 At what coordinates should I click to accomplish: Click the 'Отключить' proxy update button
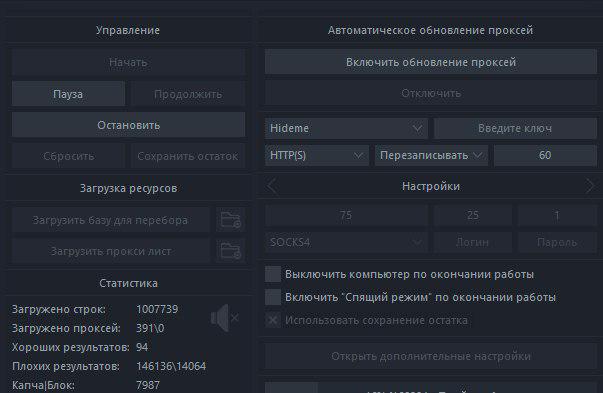tap(431, 93)
